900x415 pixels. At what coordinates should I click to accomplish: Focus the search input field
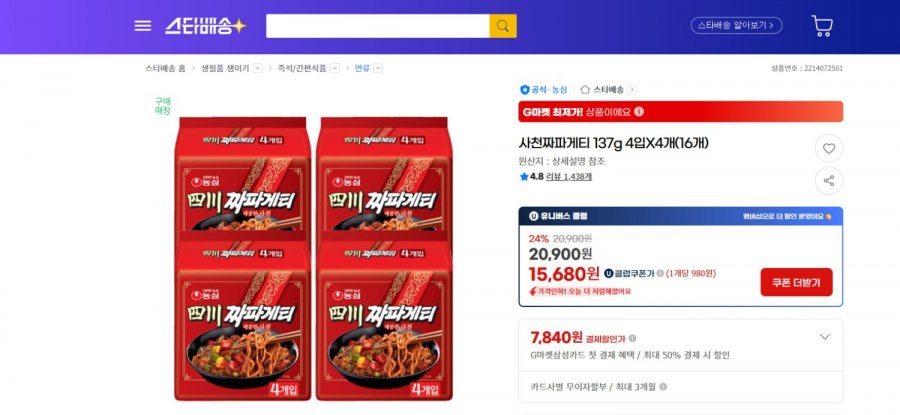click(x=378, y=26)
